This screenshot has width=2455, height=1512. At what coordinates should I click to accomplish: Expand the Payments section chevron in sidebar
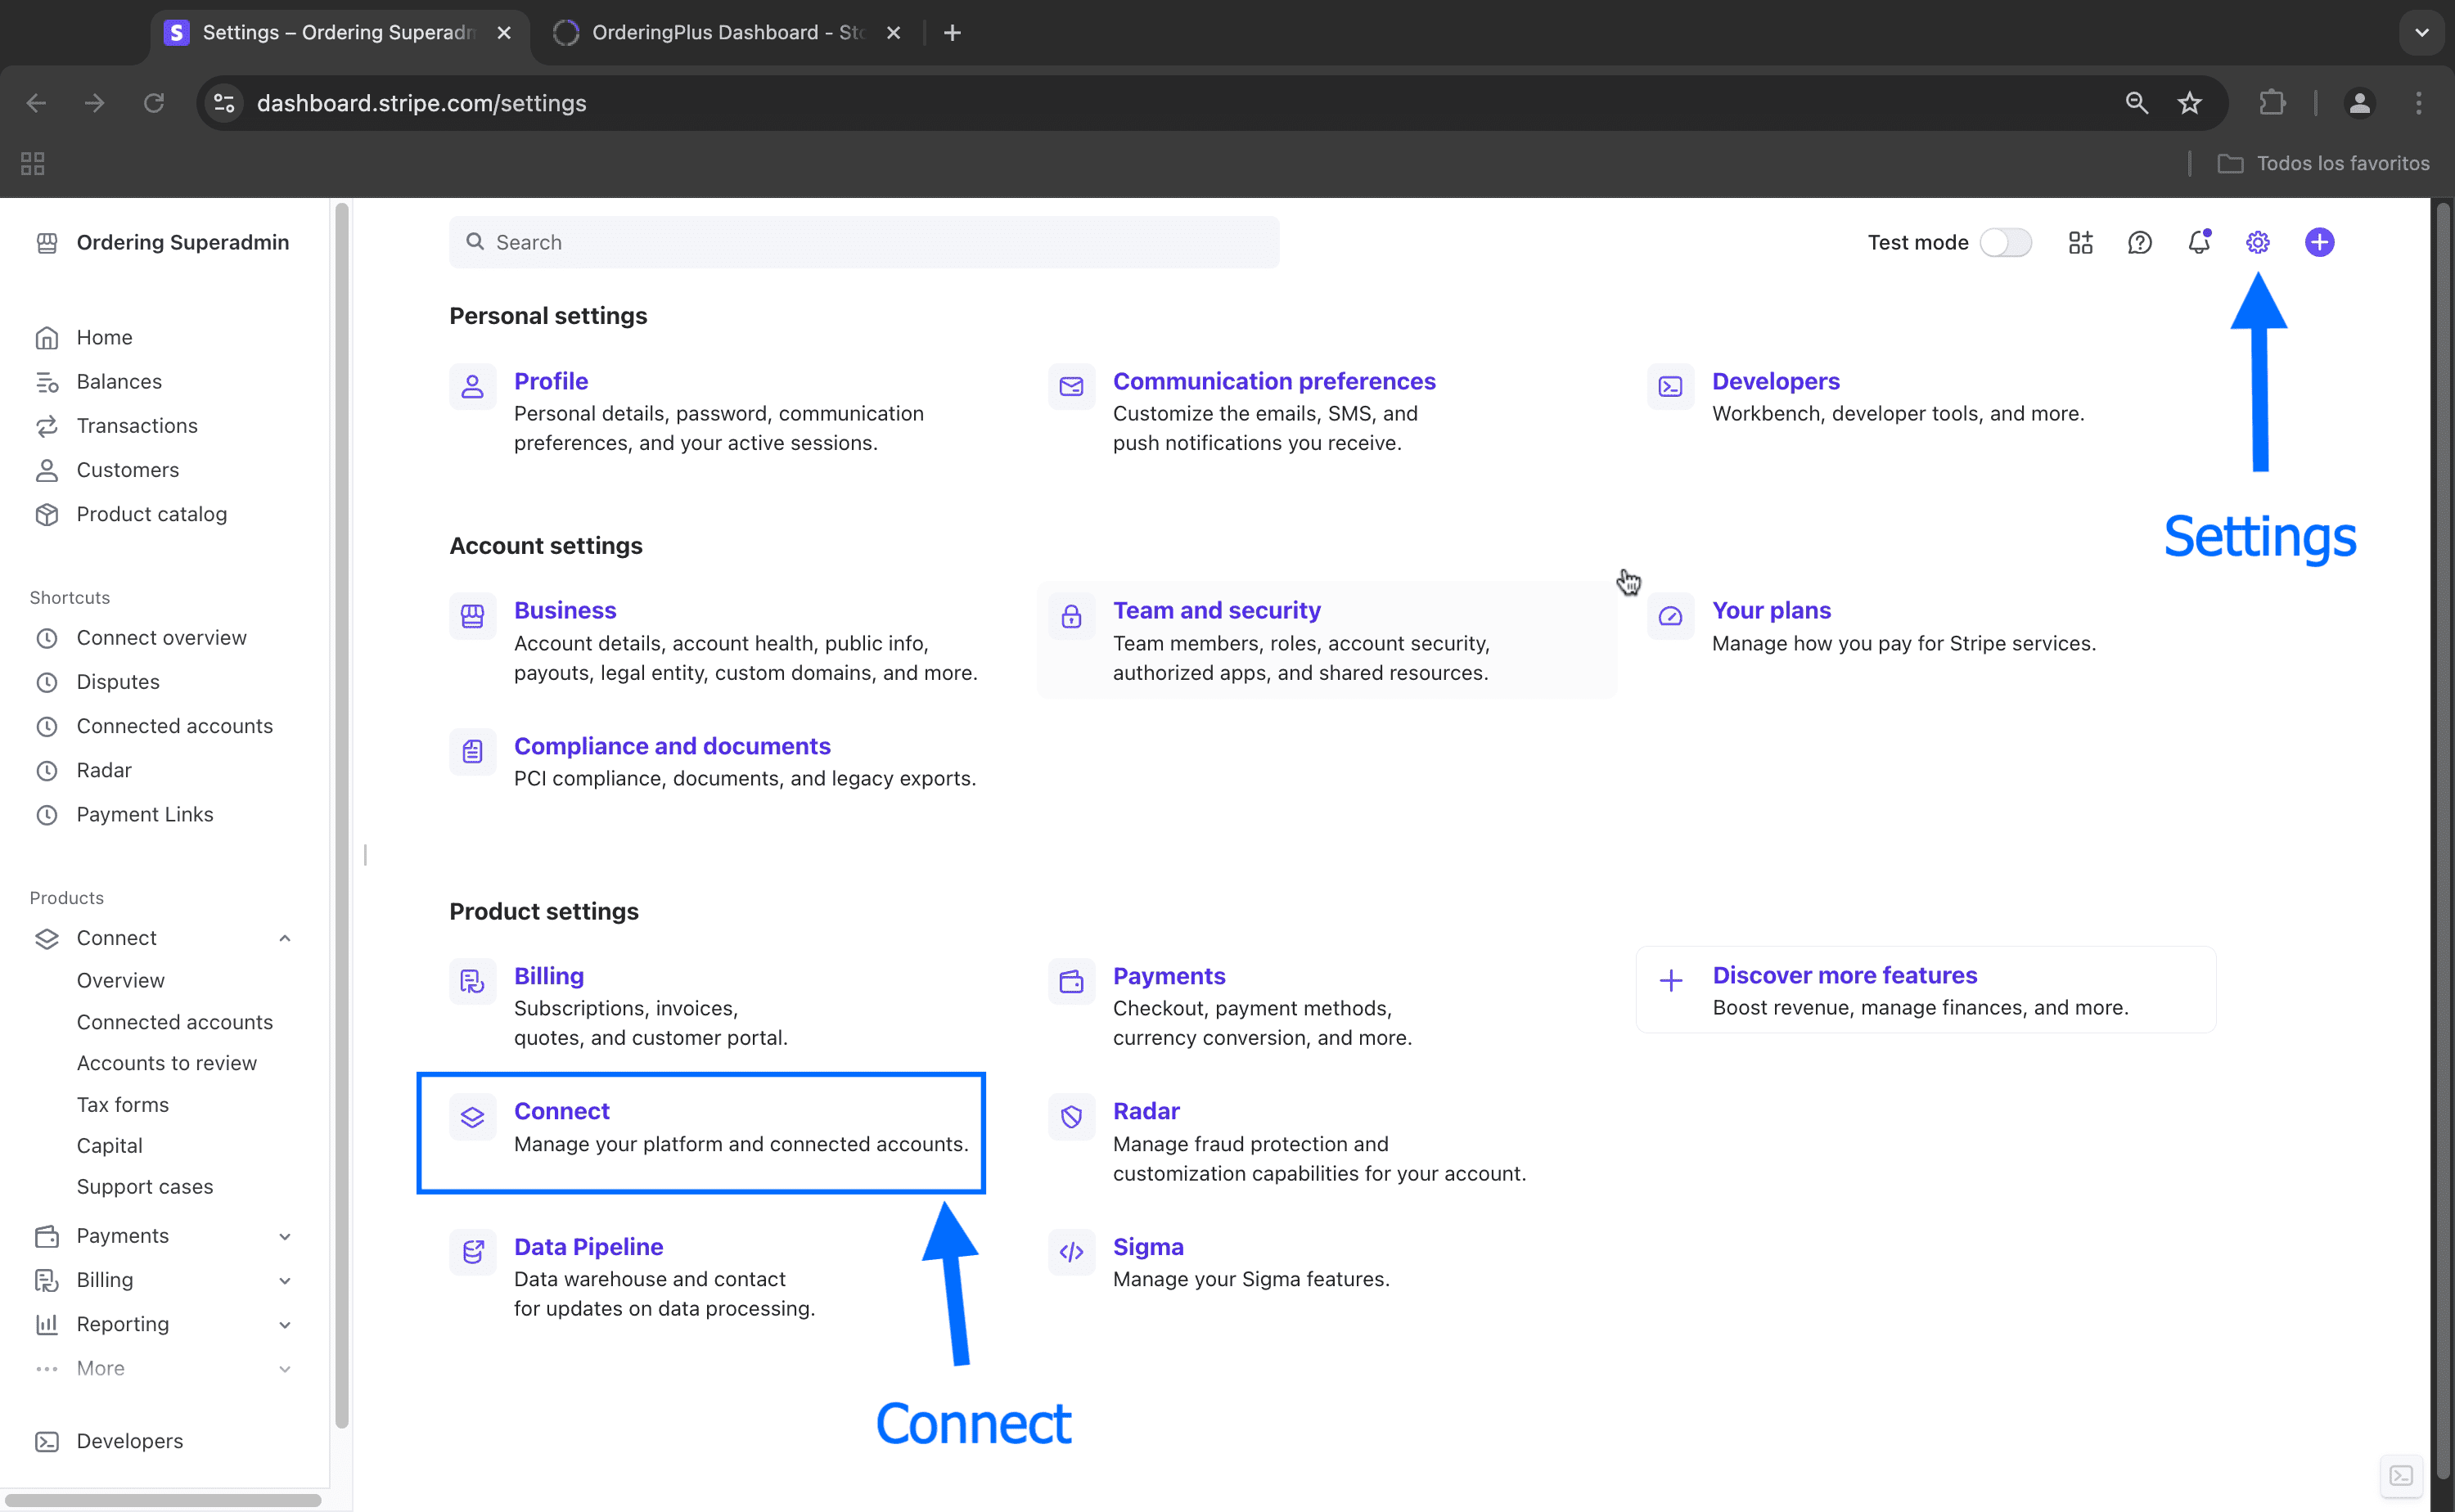pyautogui.click(x=285, y=1236)
